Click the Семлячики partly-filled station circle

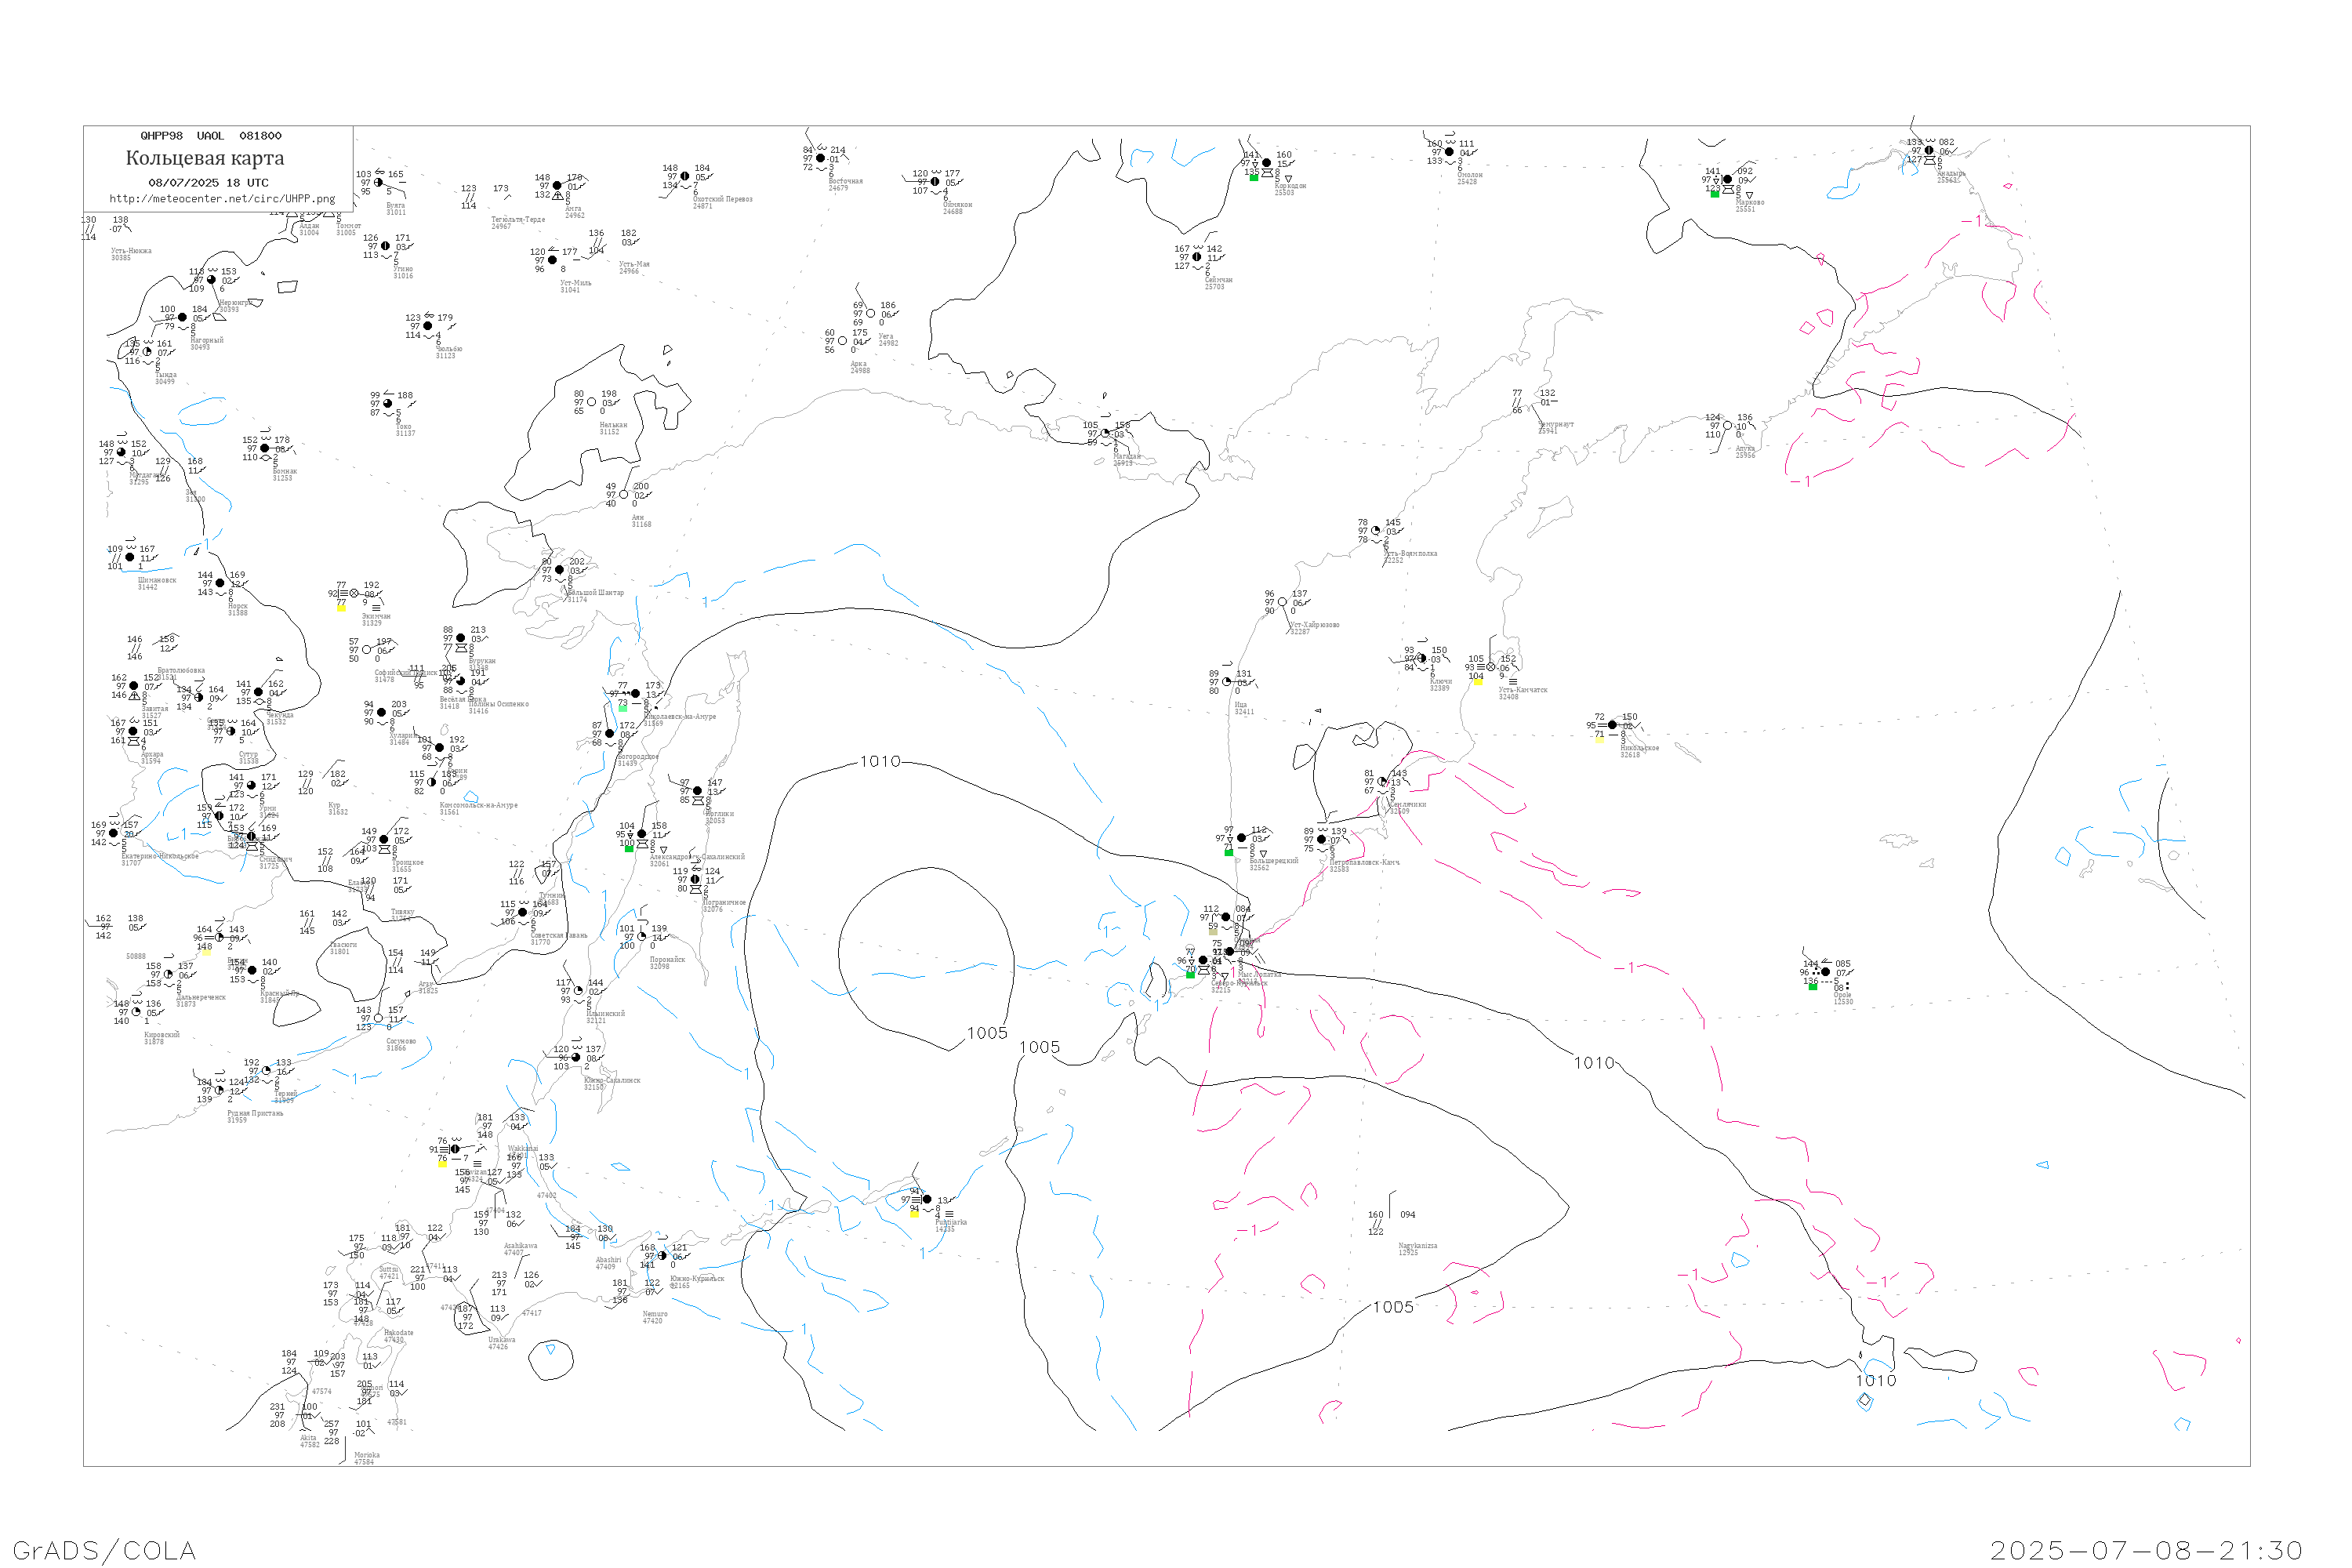coord(1382,782)
